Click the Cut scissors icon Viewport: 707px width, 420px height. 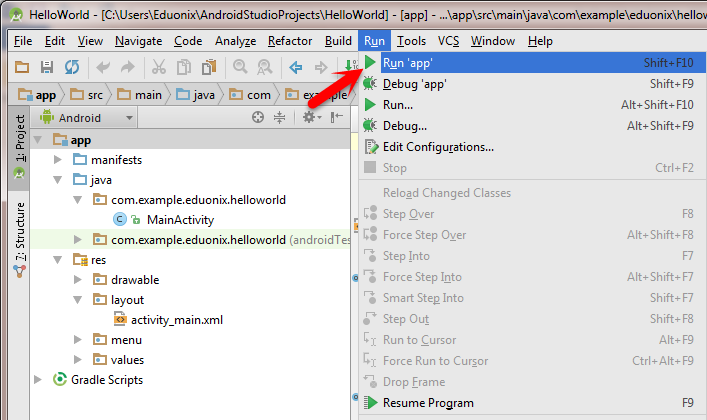(159, 67)
